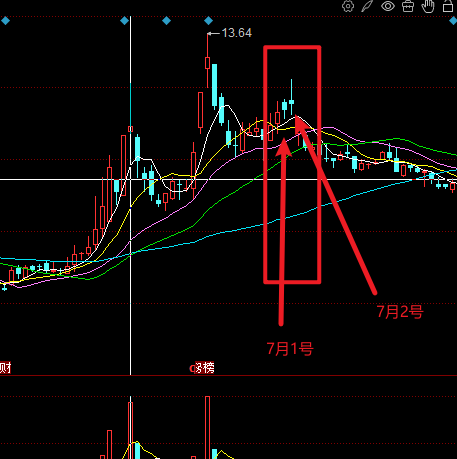Click the red divider between price and volume panels

[228, 375]
